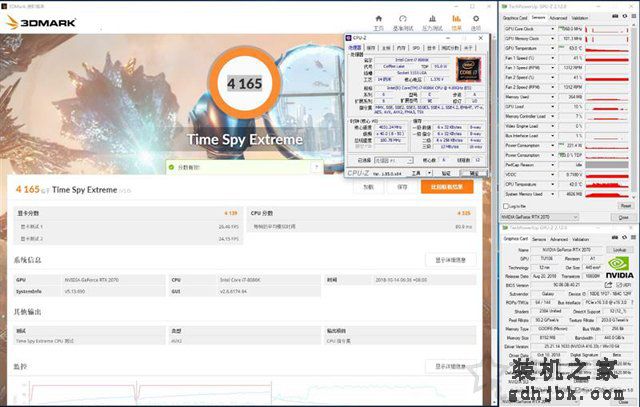Open GPU Memory Clock sensor dropdown
Screen dimensions: 640x407
(x=553, y=39)
